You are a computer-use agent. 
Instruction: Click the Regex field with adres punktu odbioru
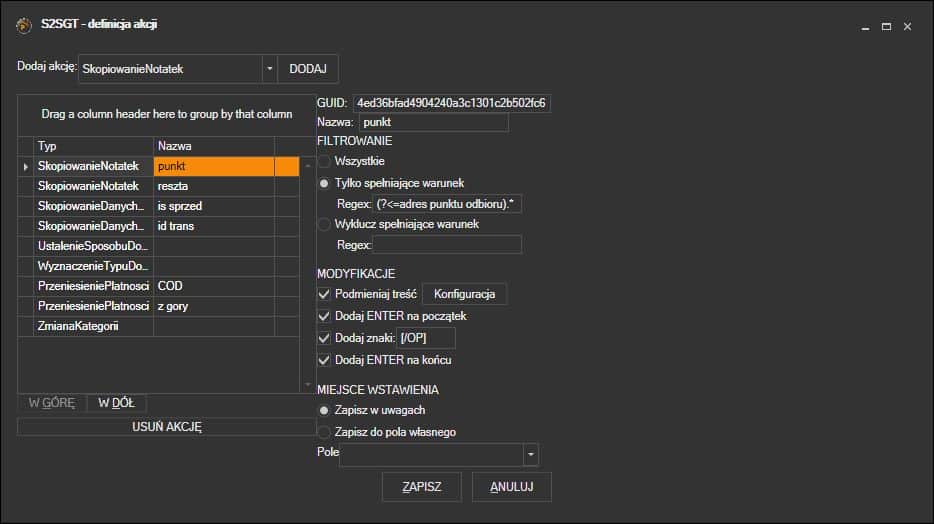(x=447, y=204)
